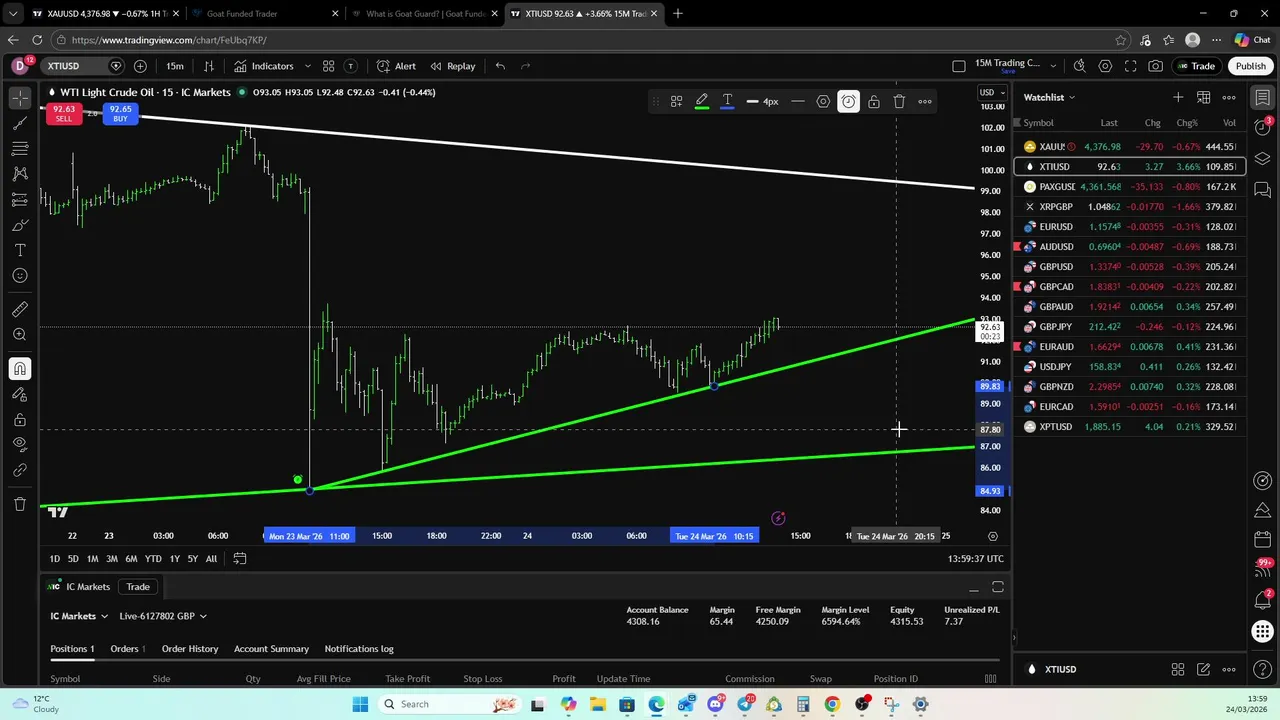Image resolution: width=1280 pixels, height=720 pixels.
Task: Select the crosshair cursor tool
Action: [20, 97]
